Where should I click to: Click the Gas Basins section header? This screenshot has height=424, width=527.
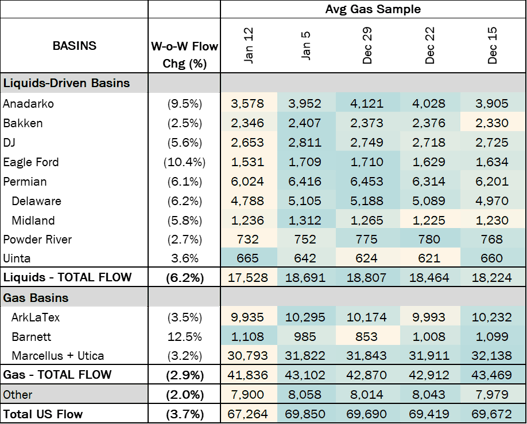36,298
